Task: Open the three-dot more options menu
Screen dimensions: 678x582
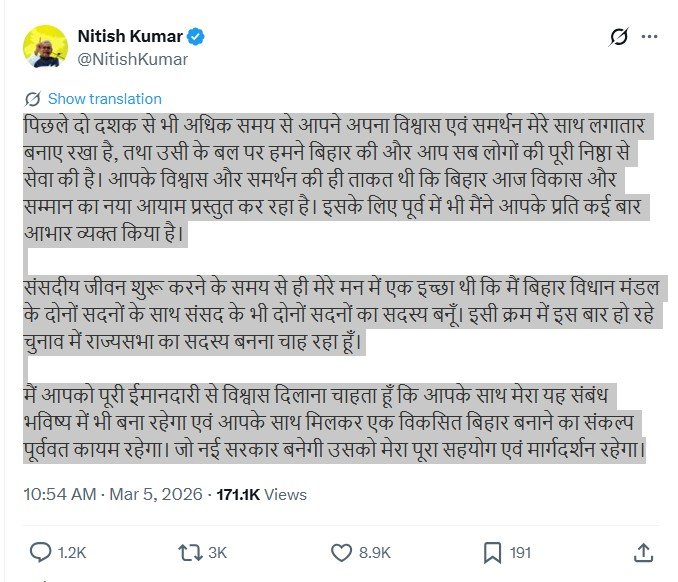Action: [x=650, y=38]
